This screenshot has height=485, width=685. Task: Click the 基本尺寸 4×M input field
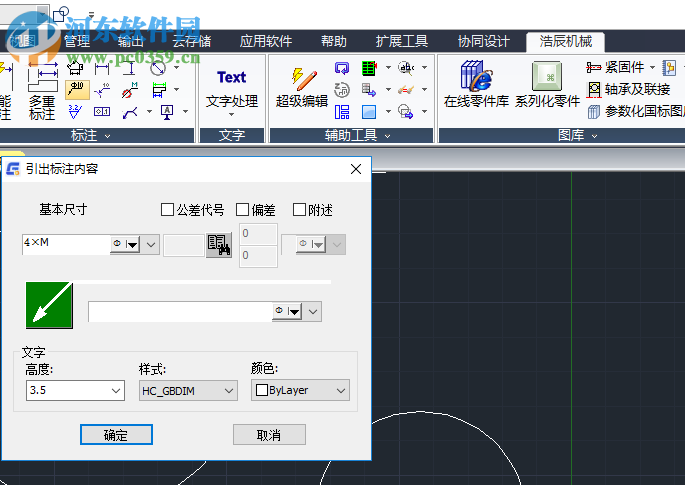66,244
